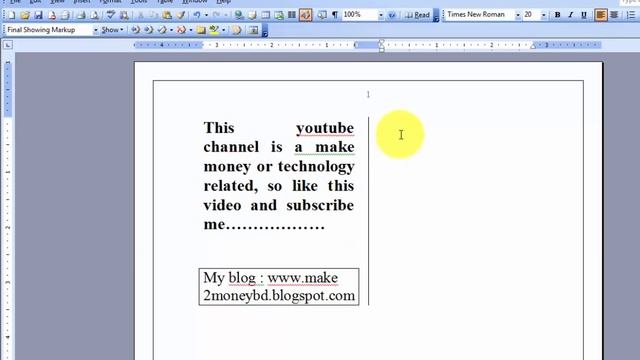Toggle Underline formatting
640x360 pixels.
584,15
